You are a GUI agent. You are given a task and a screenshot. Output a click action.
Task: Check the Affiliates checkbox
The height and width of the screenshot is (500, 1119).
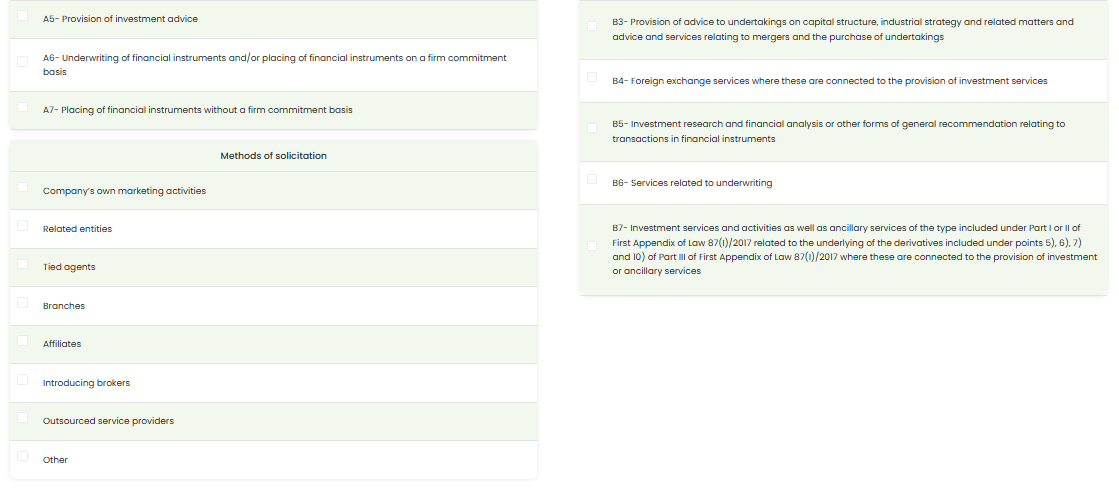23,340
